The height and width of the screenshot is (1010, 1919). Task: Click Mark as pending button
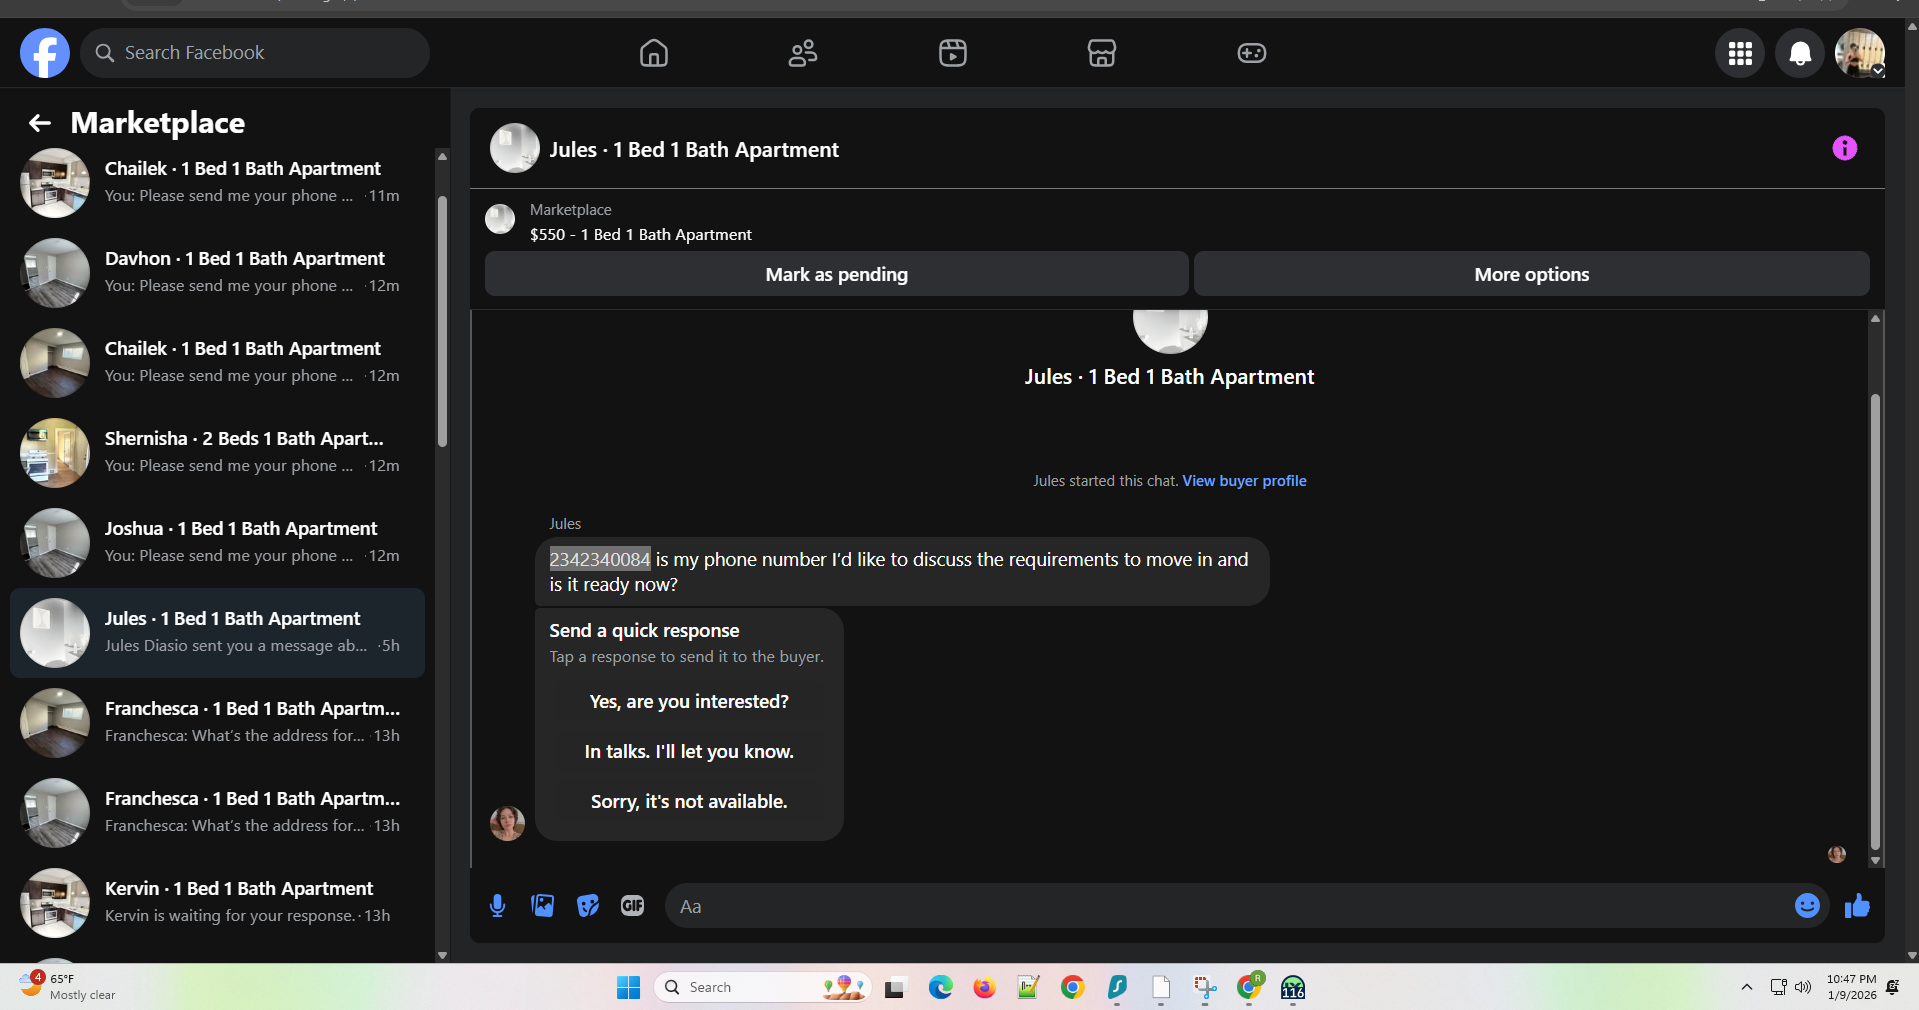(x=837, y=274)
